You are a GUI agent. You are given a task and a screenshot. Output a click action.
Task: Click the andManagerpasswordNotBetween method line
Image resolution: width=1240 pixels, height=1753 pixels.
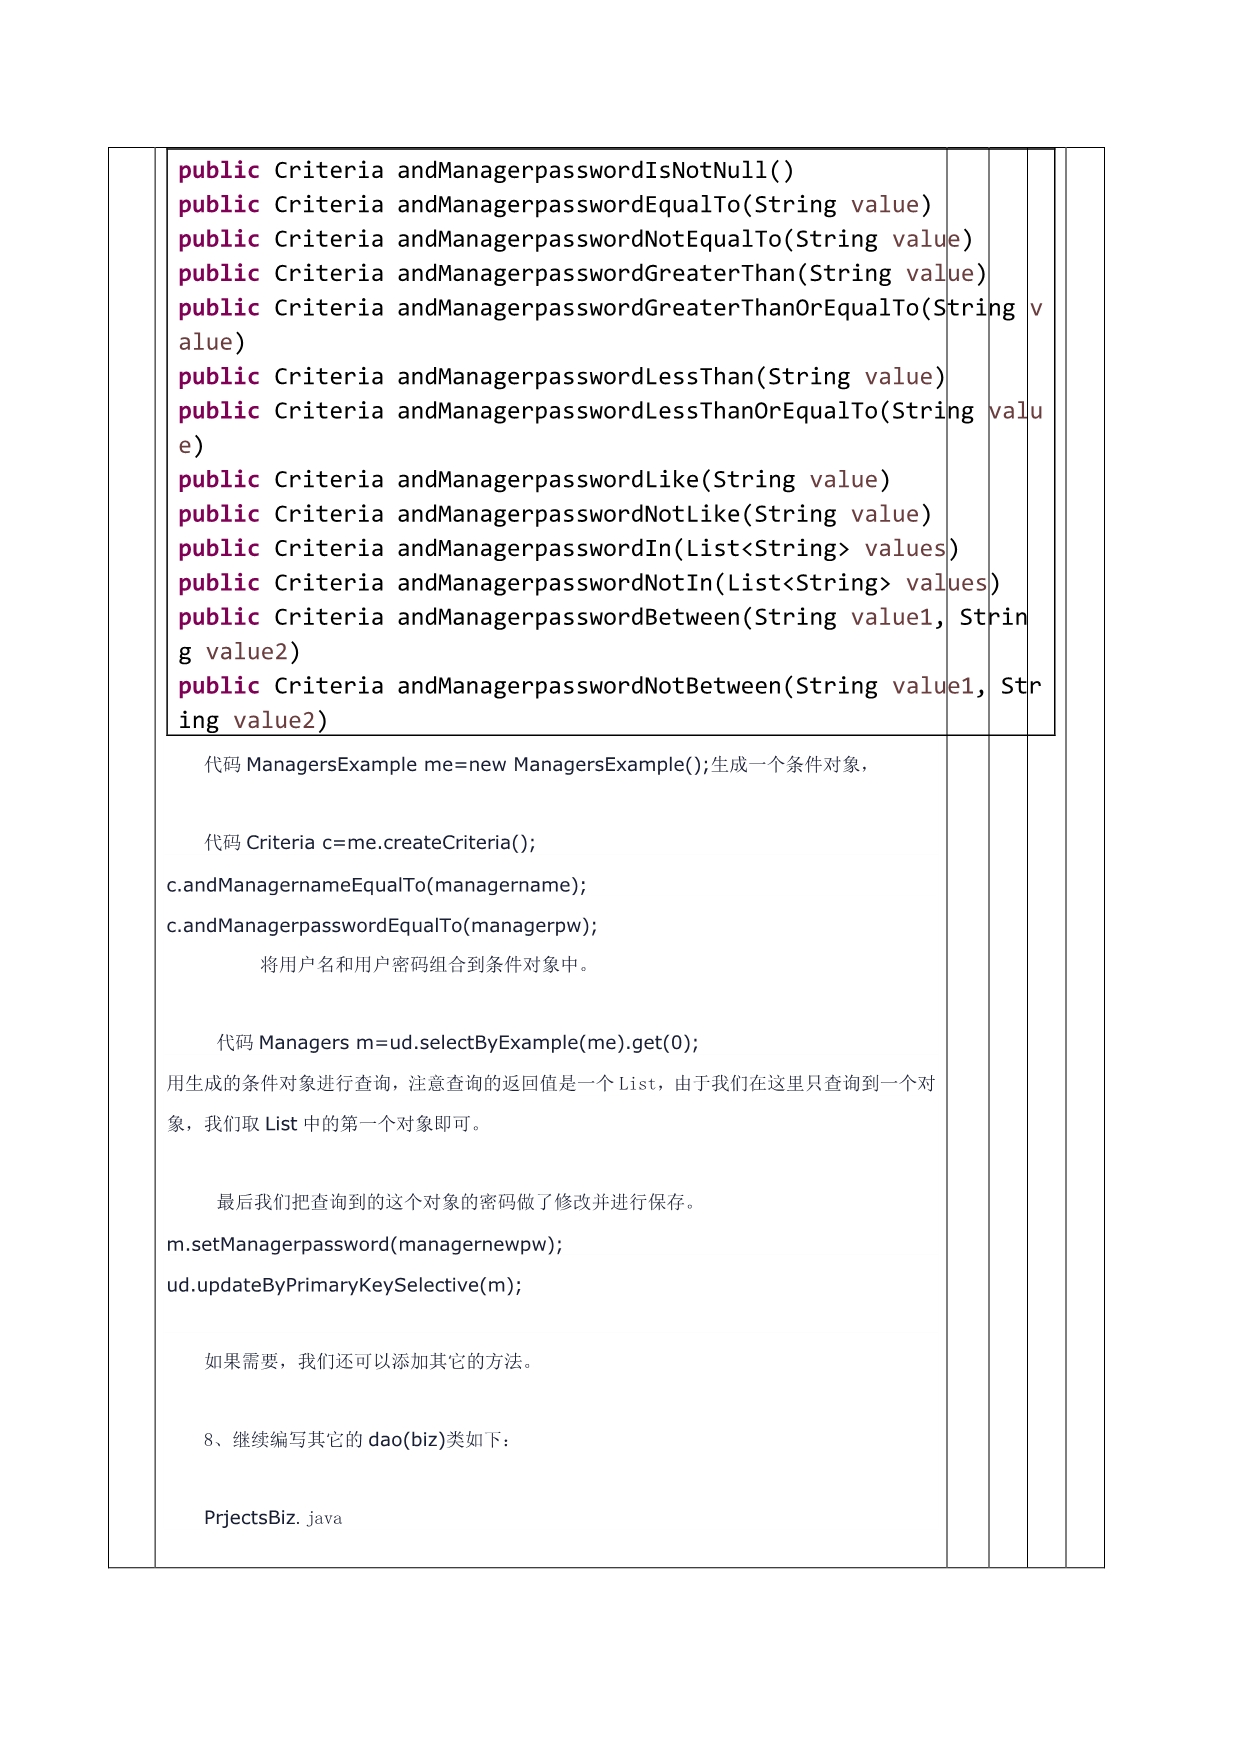point(609,686)
